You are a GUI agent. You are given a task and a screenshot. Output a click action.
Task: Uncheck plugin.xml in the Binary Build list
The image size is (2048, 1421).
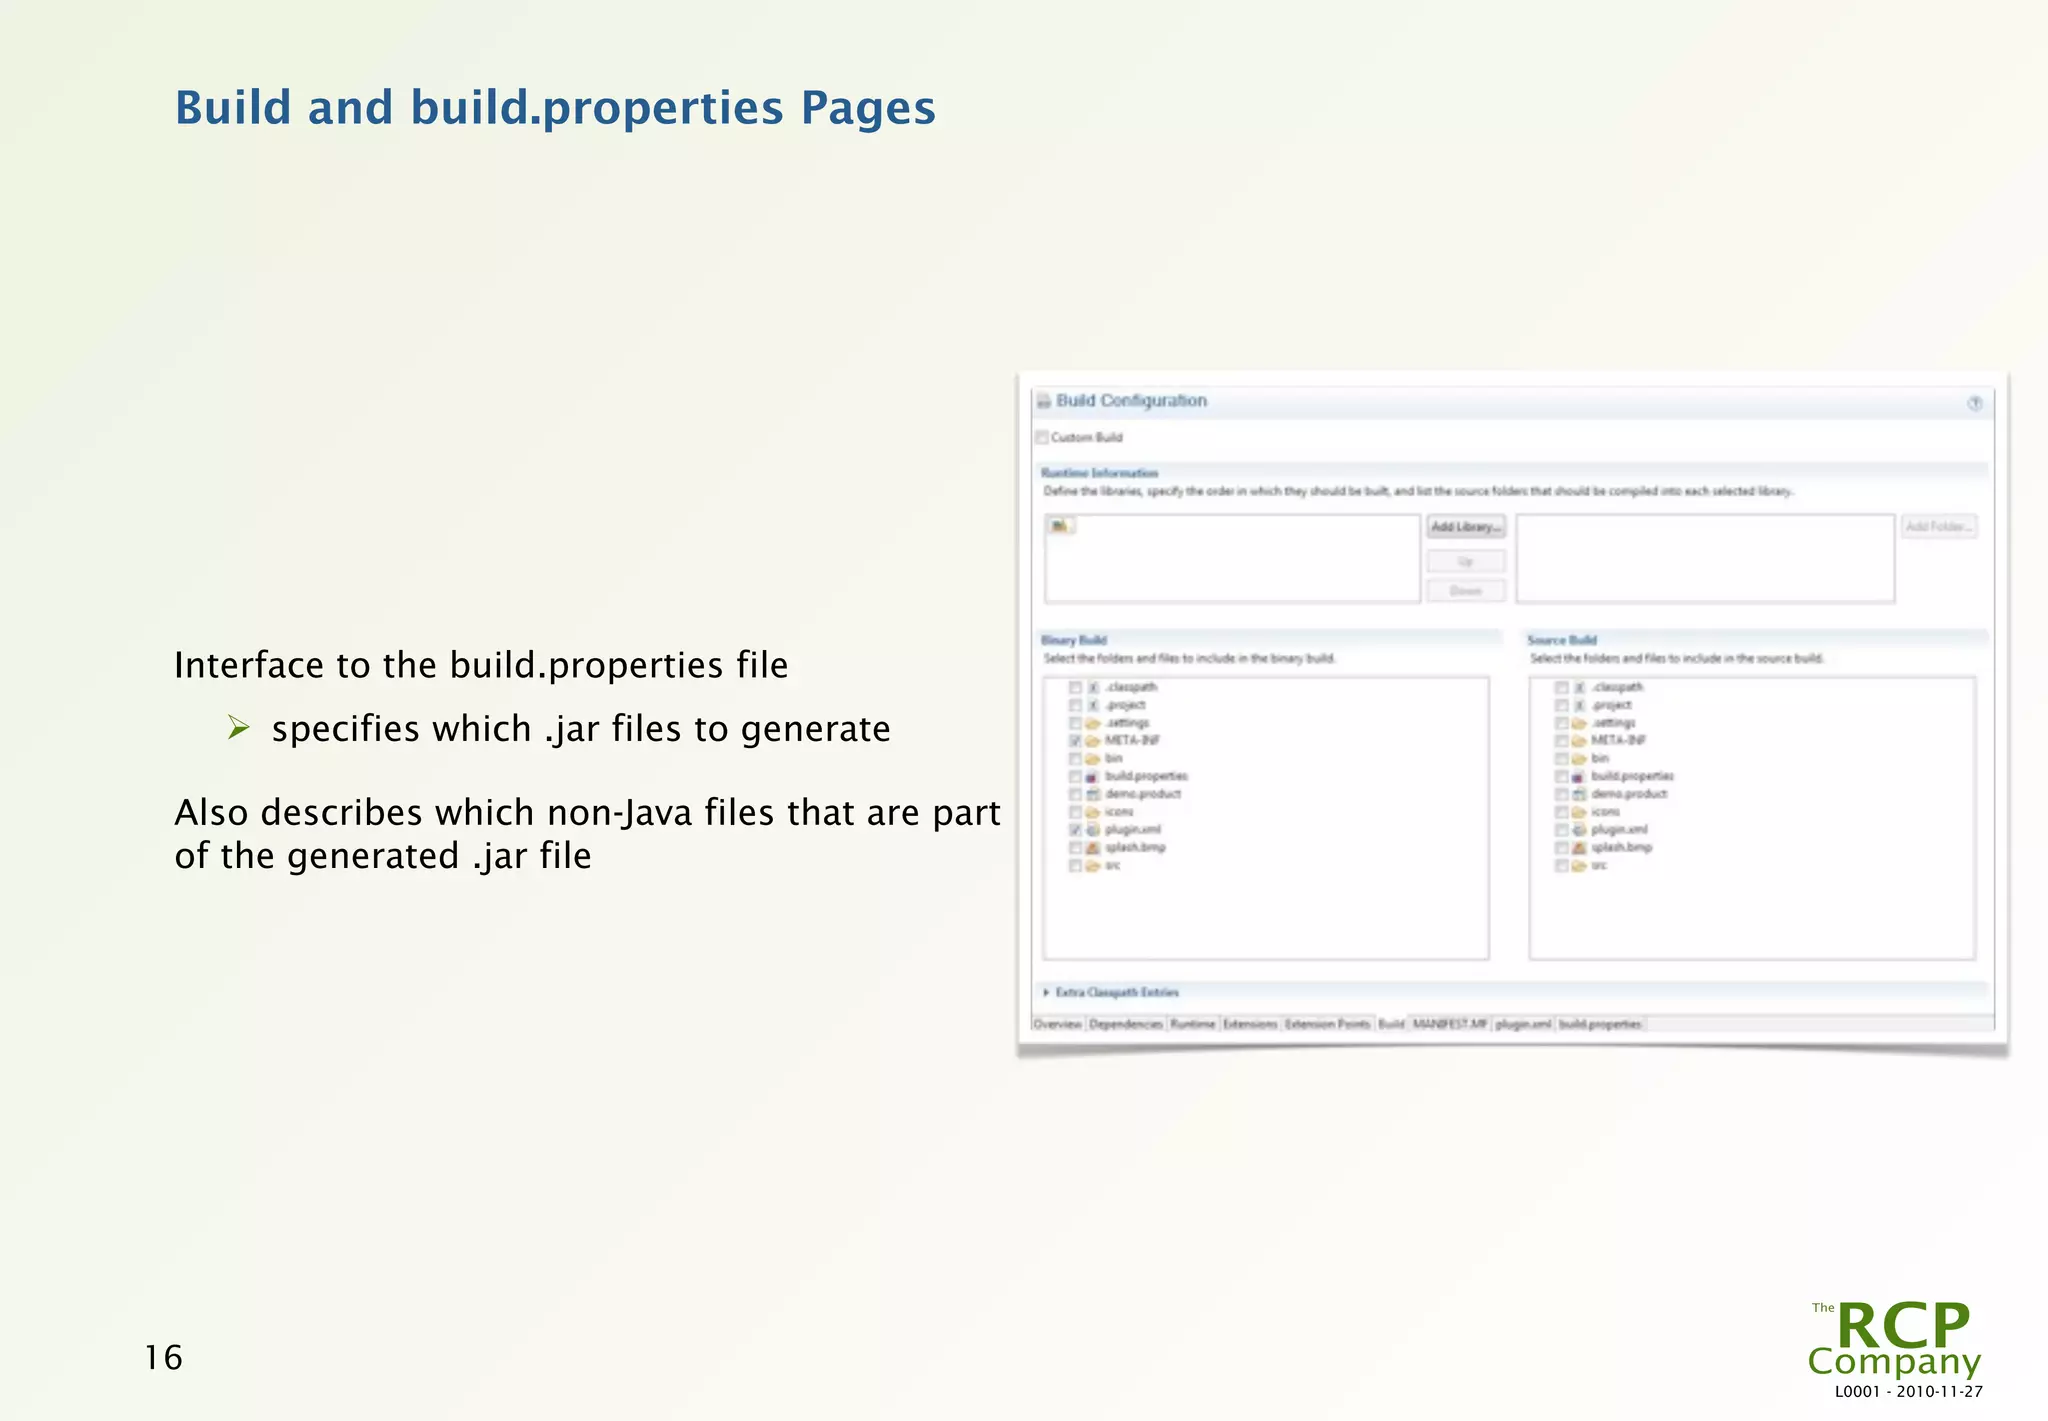click(1075, 830)
